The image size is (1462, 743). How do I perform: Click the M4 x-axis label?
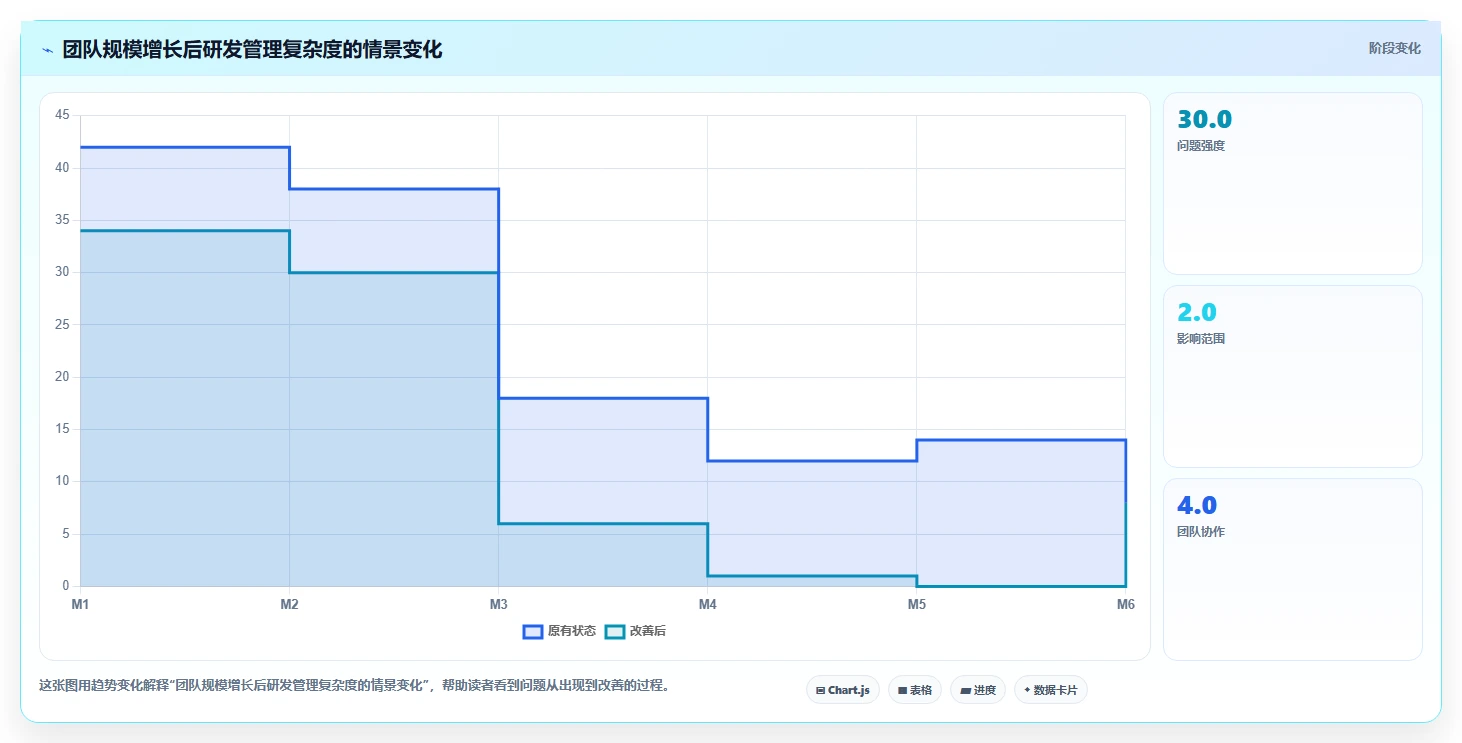[707, 604]
